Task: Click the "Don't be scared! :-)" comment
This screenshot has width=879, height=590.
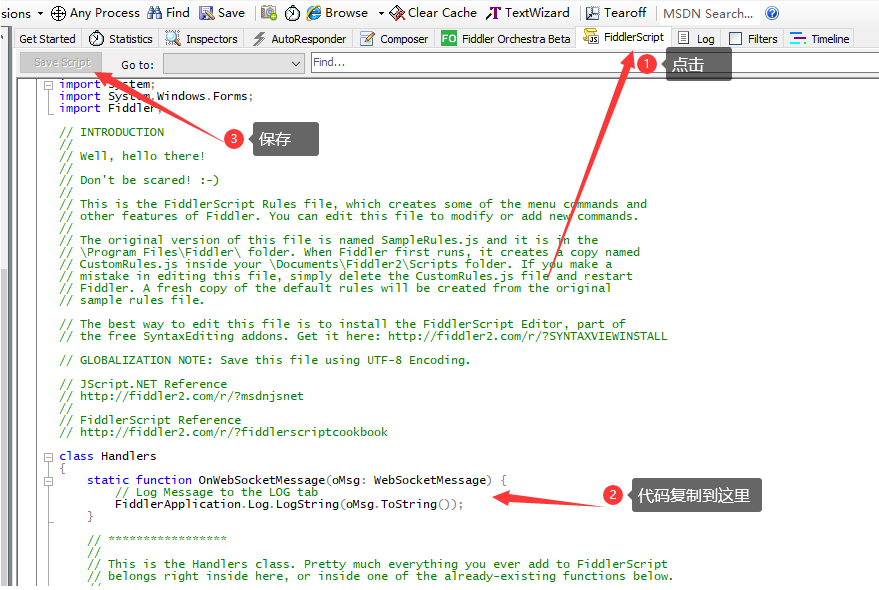Action: pyautogui.click(x=138, y=181)
